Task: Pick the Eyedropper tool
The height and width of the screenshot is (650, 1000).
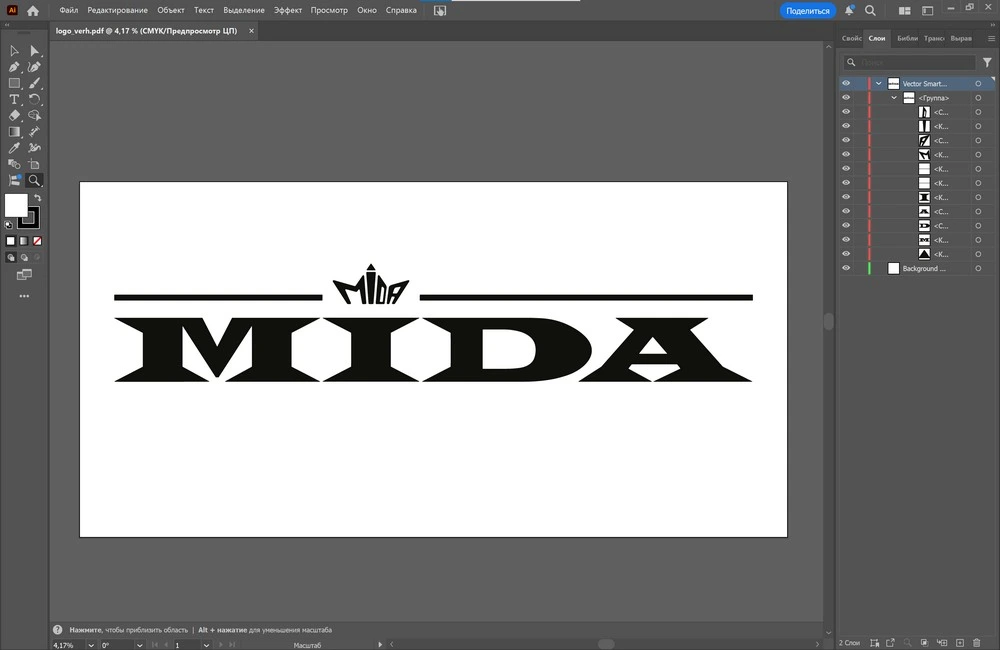Action: pos(14,148)
